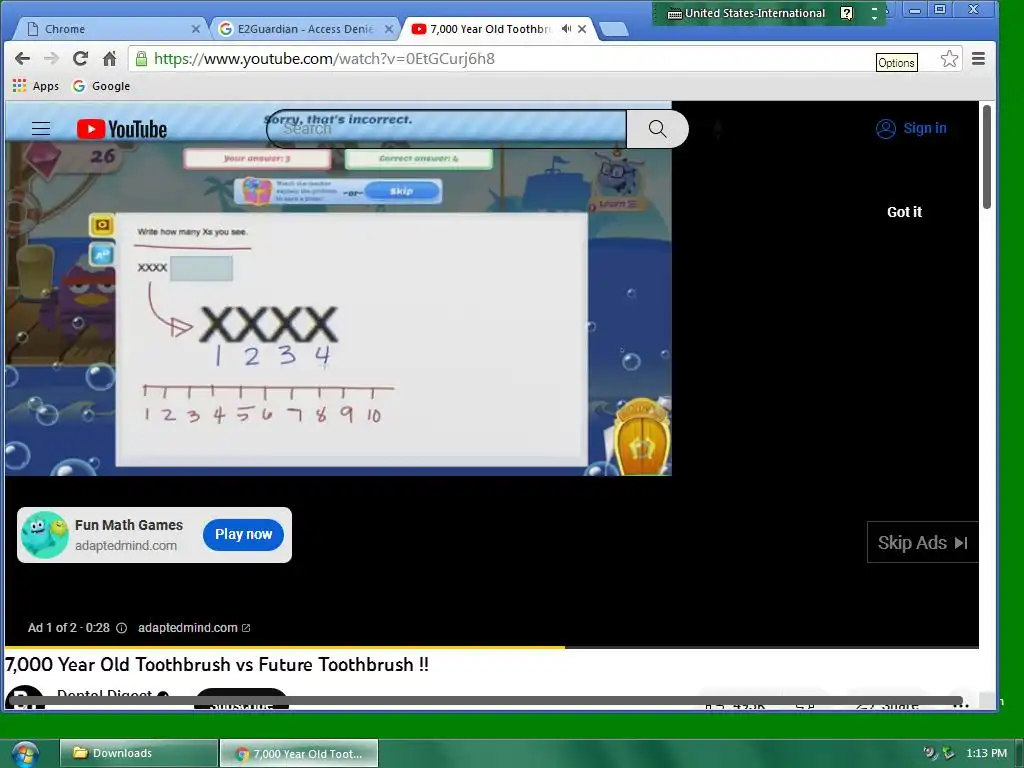Click the Fun Math Games ad avatar

[x=44, y=535]
